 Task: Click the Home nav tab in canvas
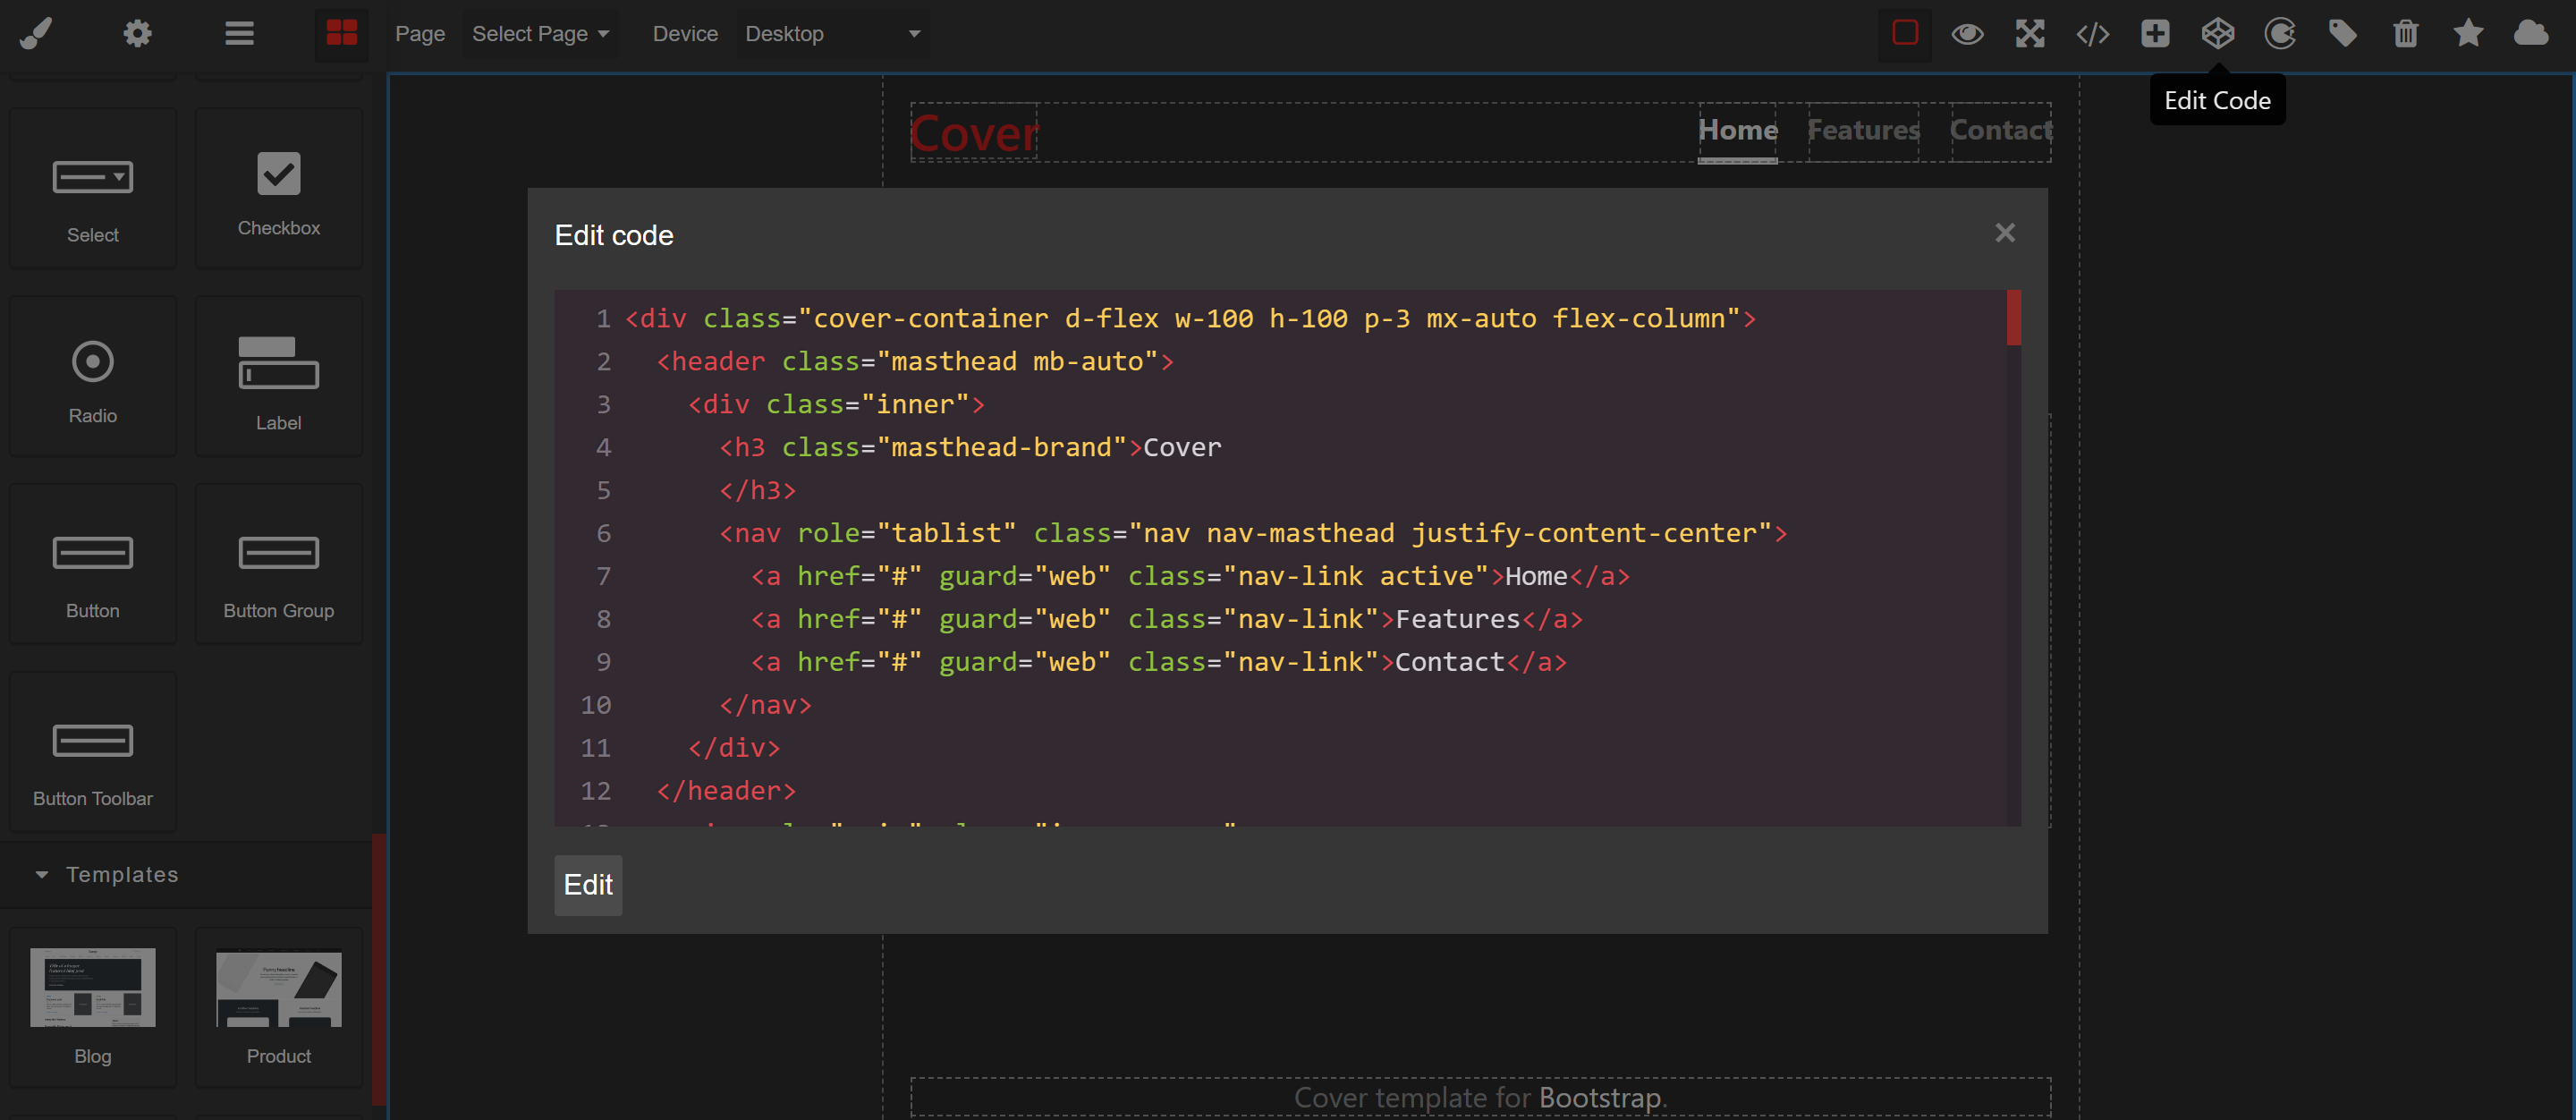(1737, 131)
